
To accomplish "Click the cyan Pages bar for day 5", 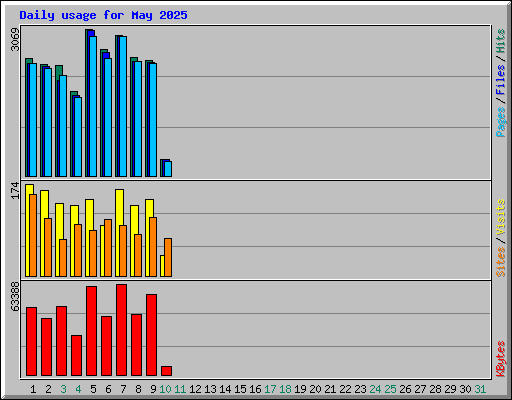I will click(x=93, y=106).
